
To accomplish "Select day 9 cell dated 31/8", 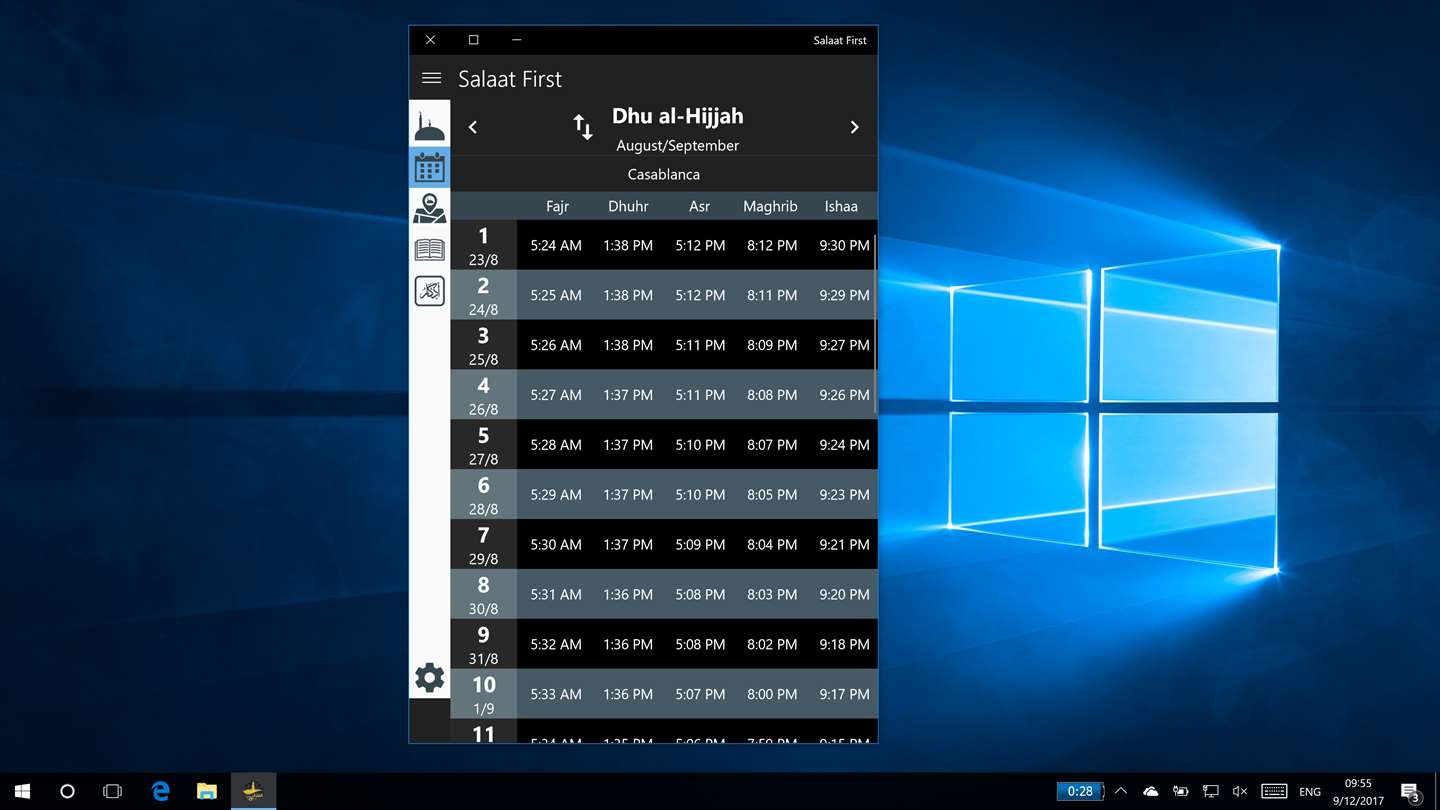I will coord(483,644).
